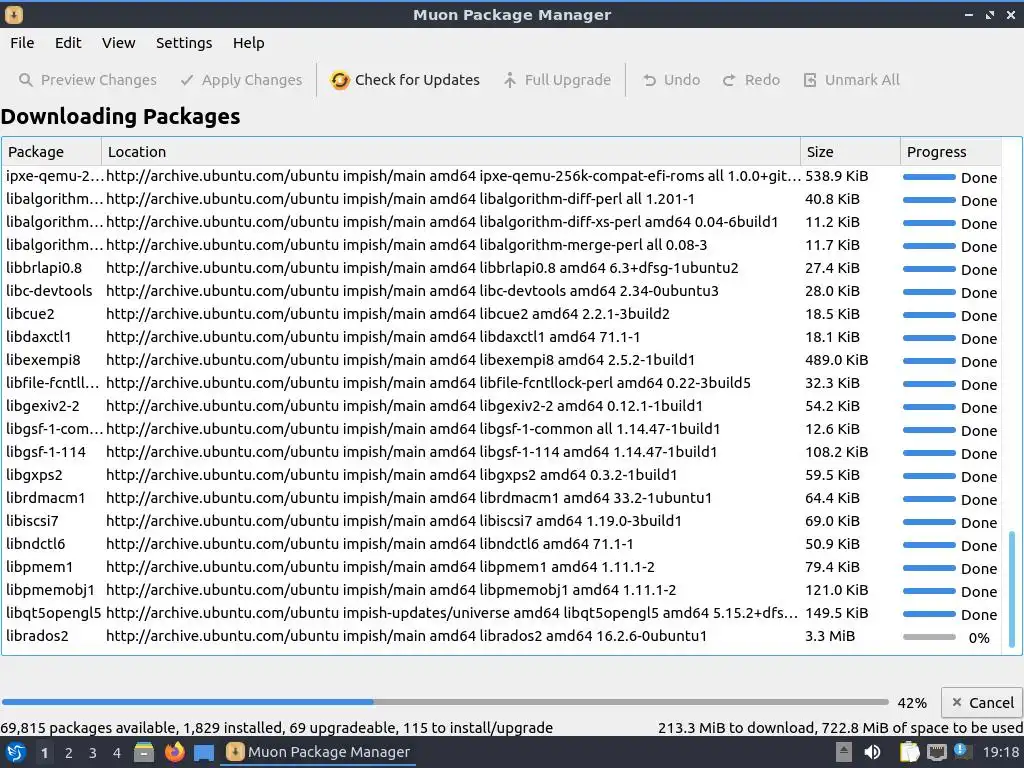Select the libgsf-1-114 package name

tap(46, 452)
